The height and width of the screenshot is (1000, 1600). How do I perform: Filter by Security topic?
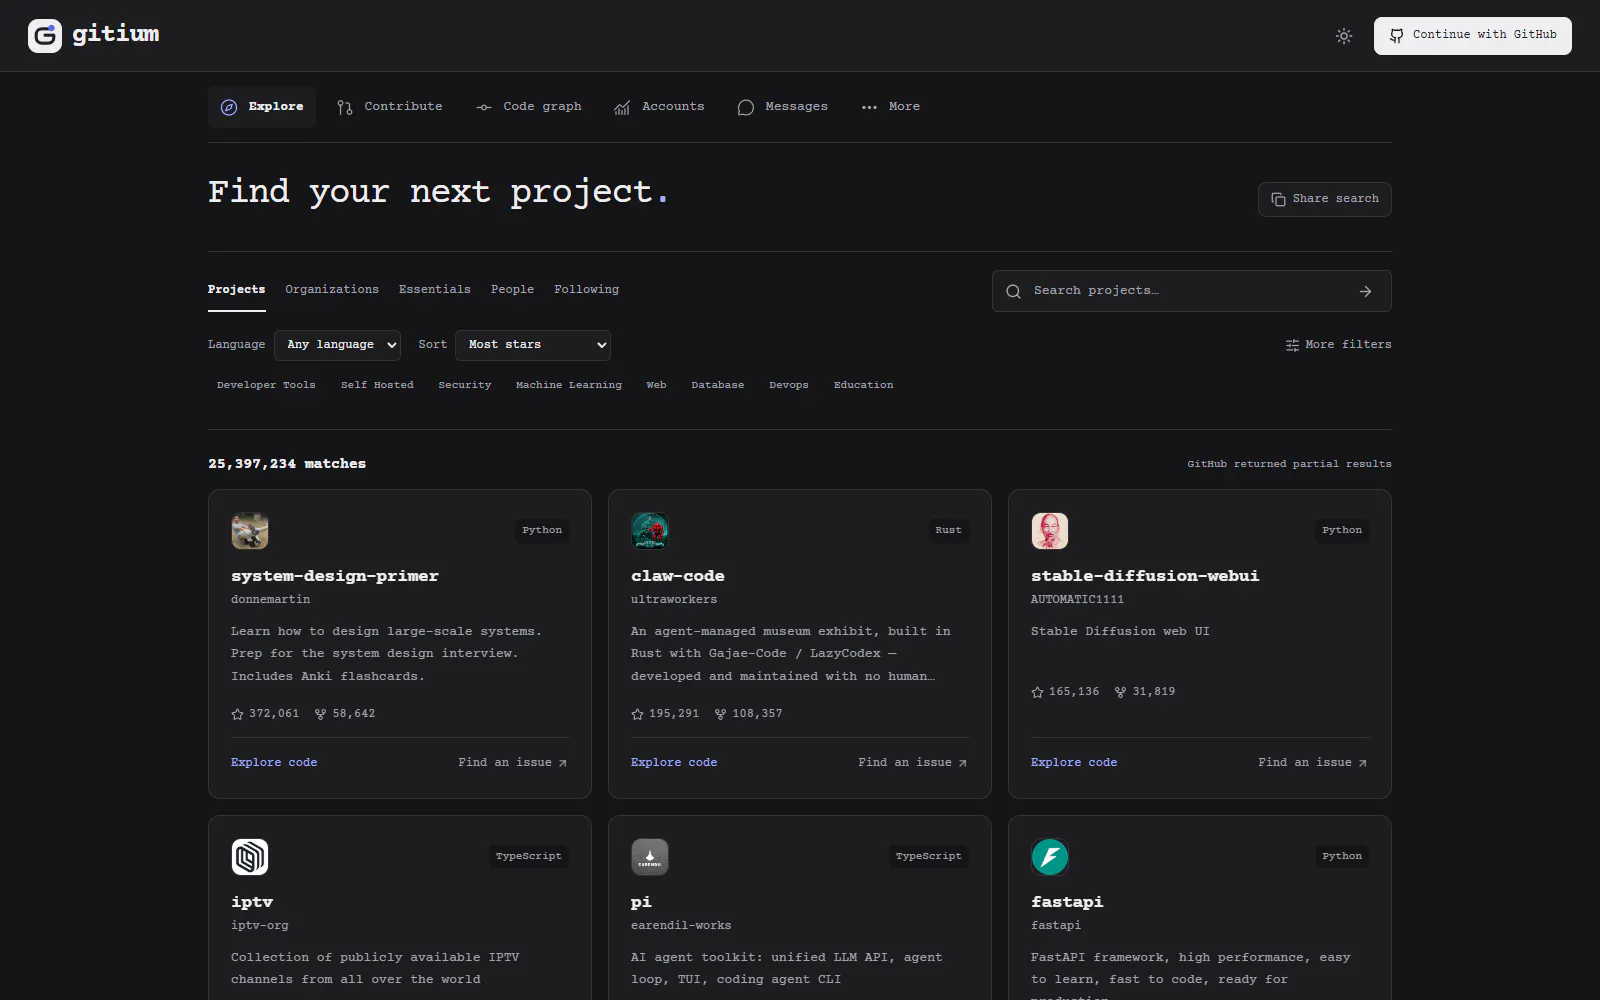pos(465,385)
